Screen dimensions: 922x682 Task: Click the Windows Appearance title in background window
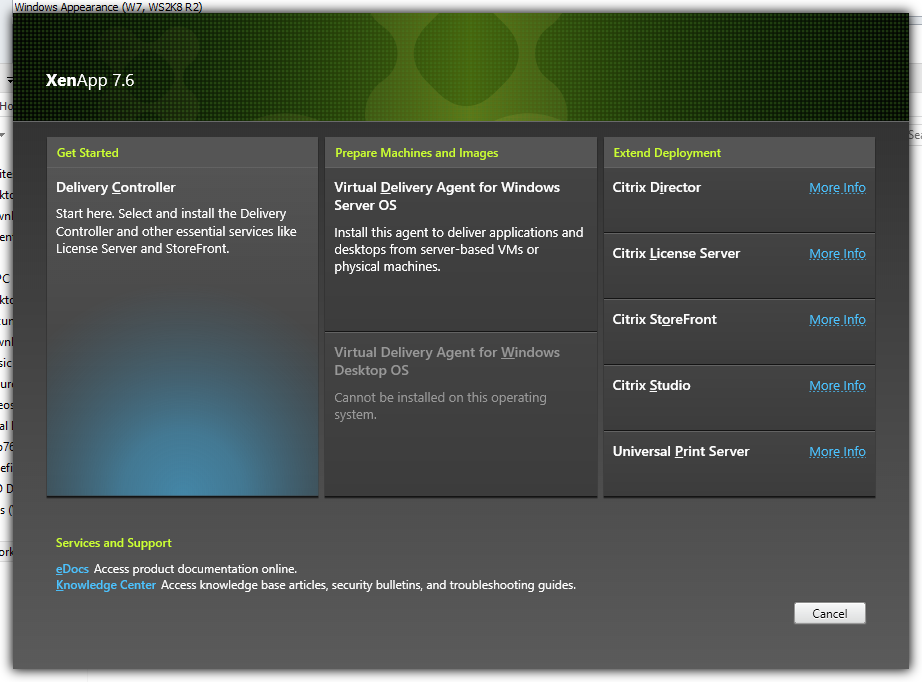pyautogui.click(x=108, y=7)
